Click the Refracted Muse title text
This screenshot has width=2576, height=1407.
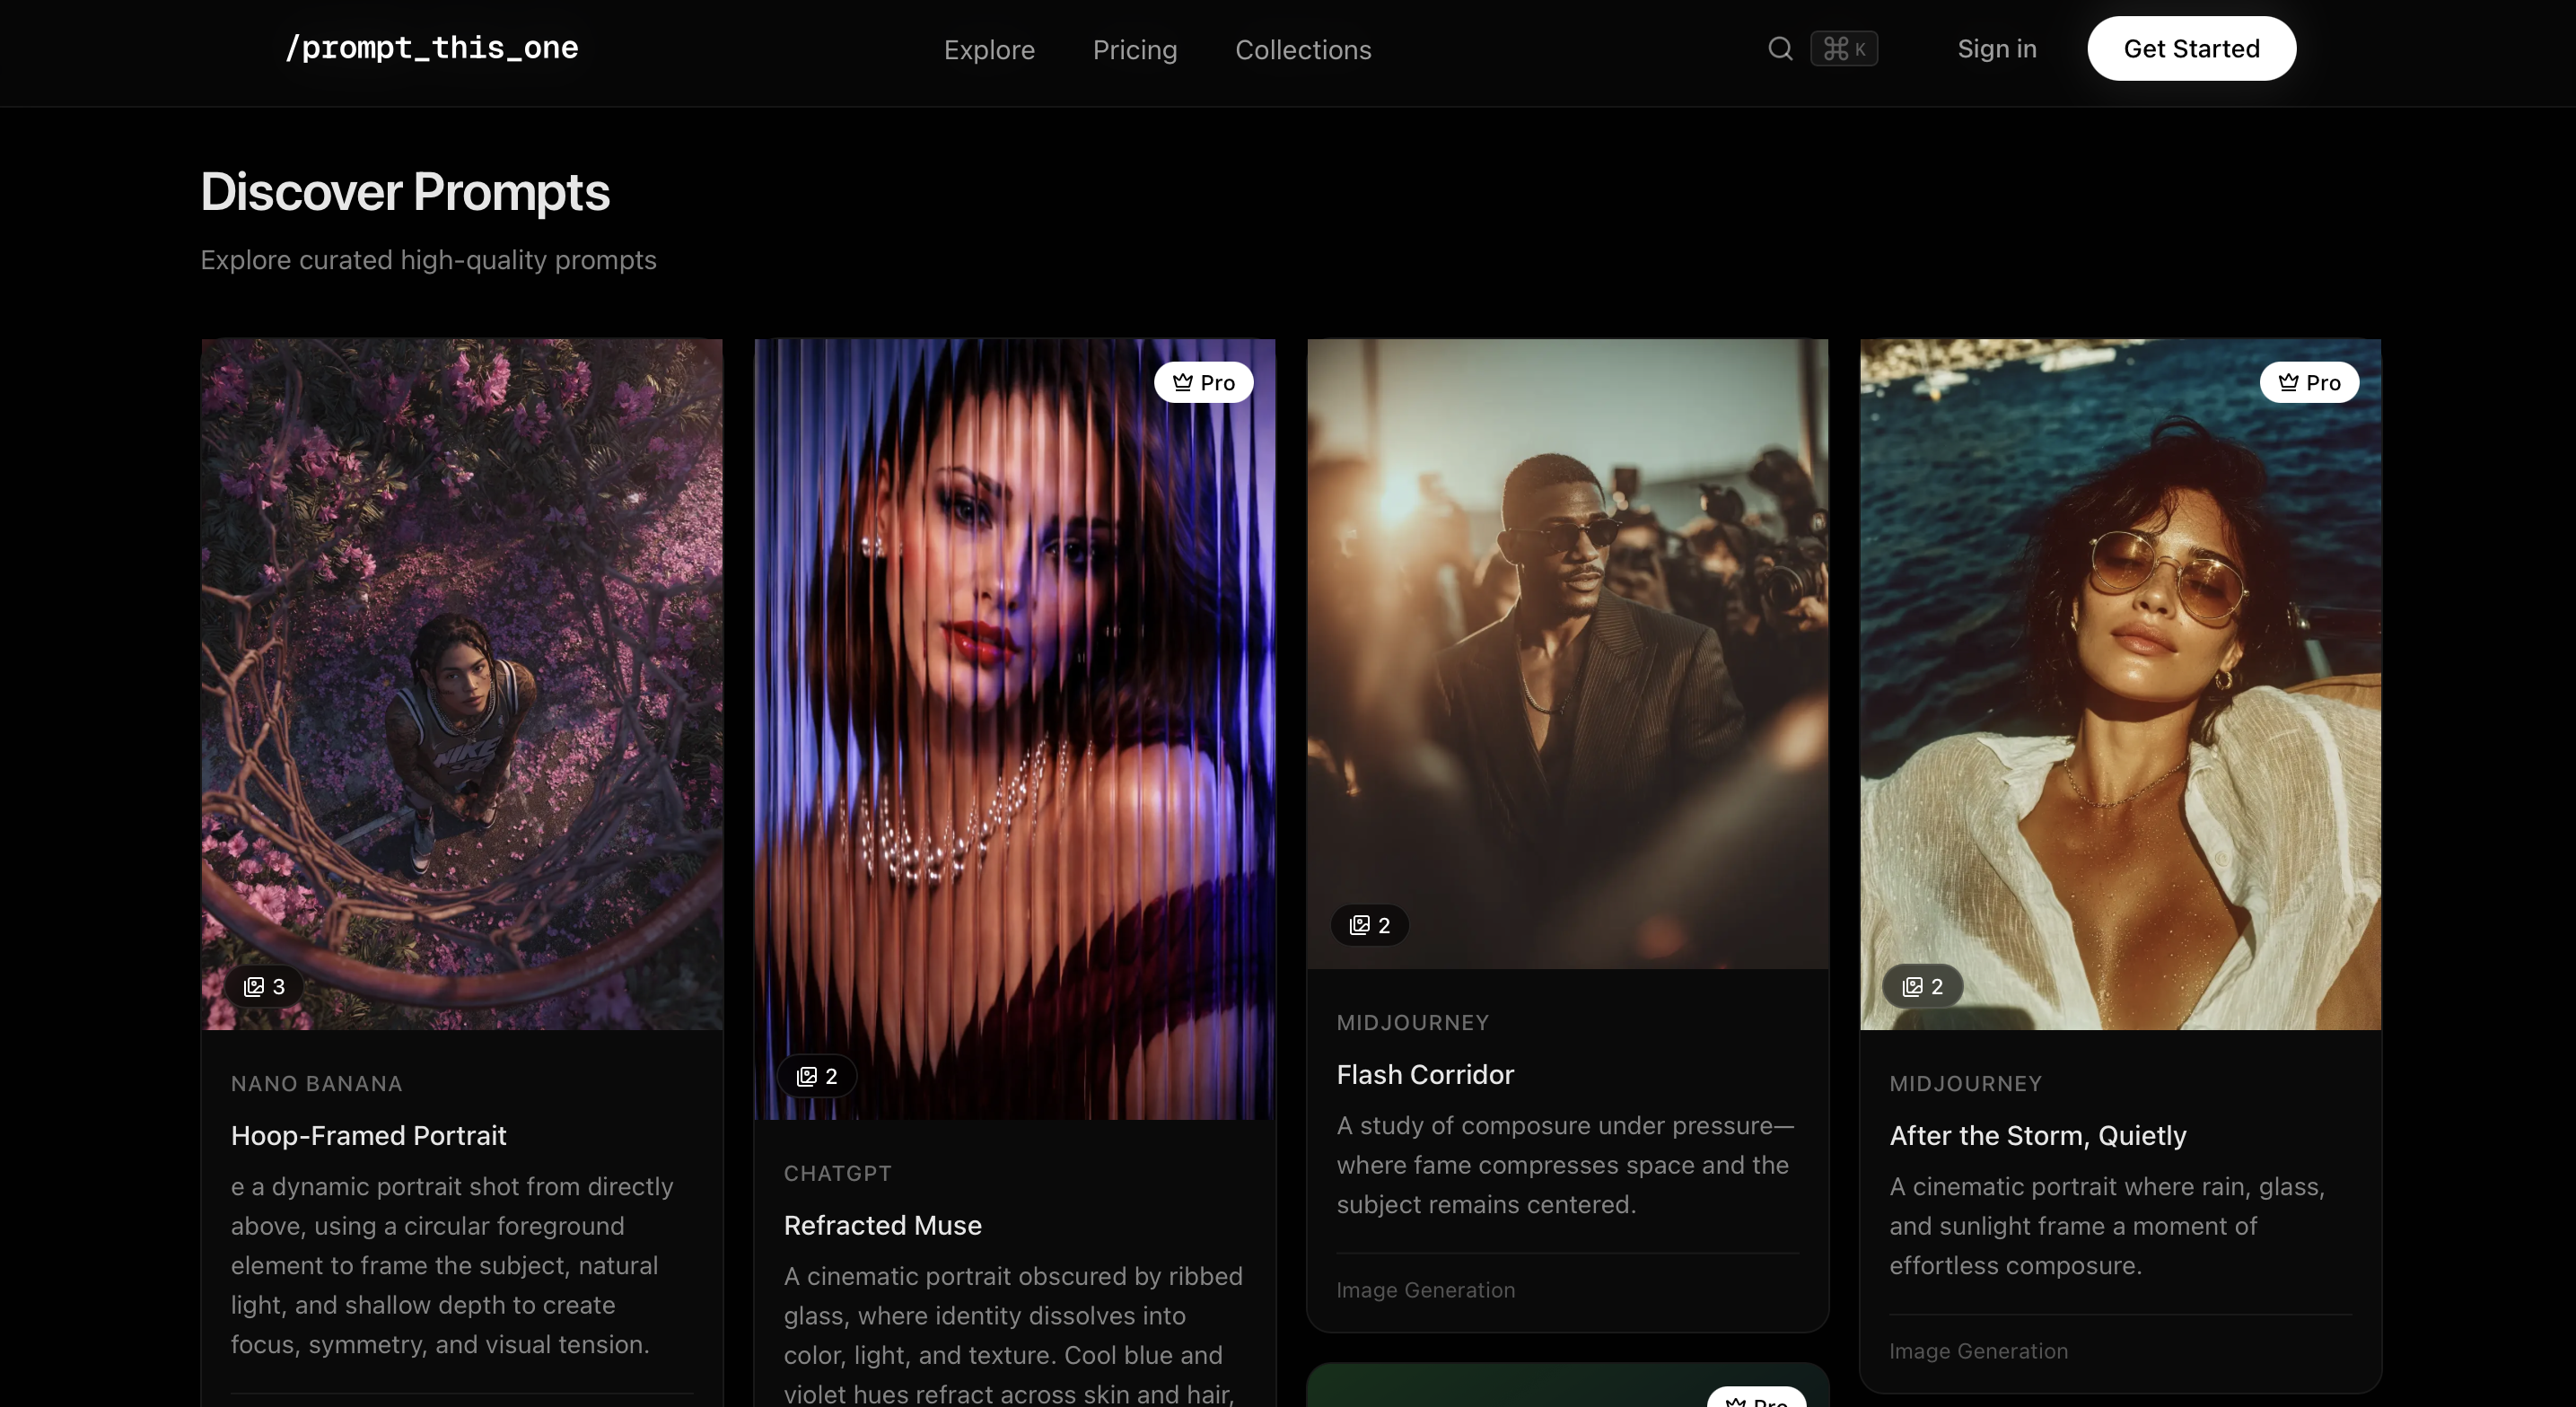(x=882, y=1225)
